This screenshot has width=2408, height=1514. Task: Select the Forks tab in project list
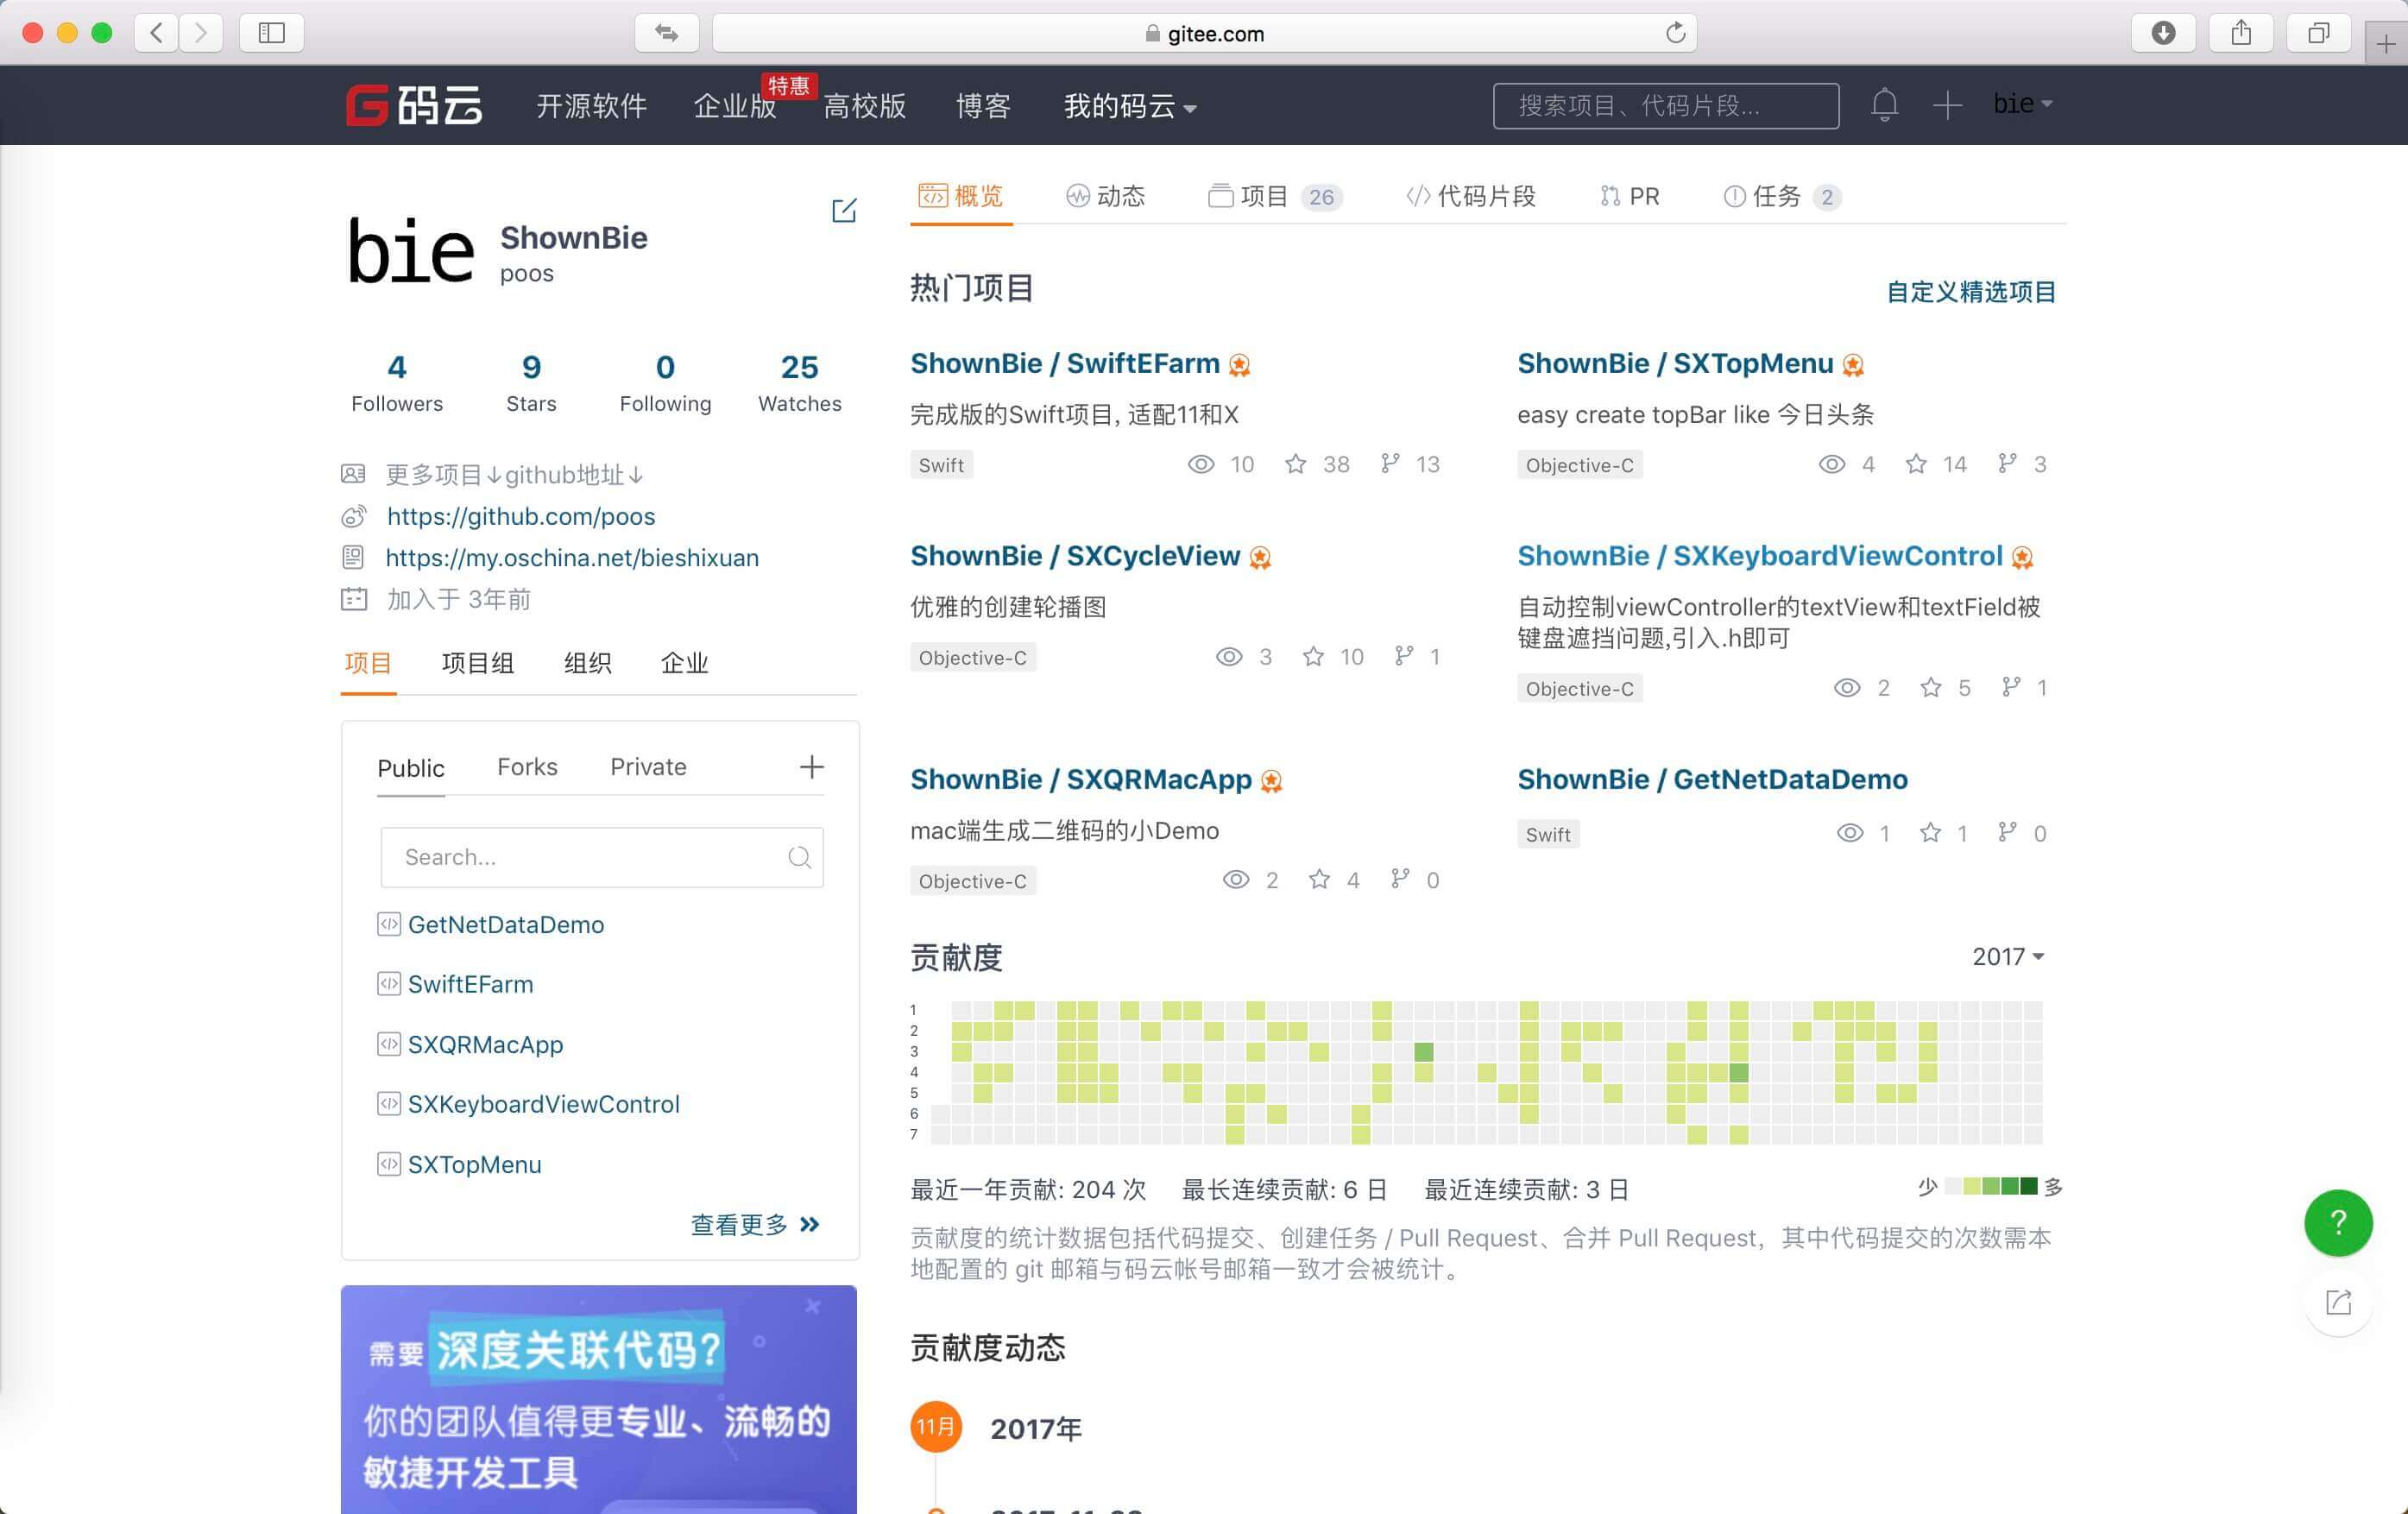[527, 767]
